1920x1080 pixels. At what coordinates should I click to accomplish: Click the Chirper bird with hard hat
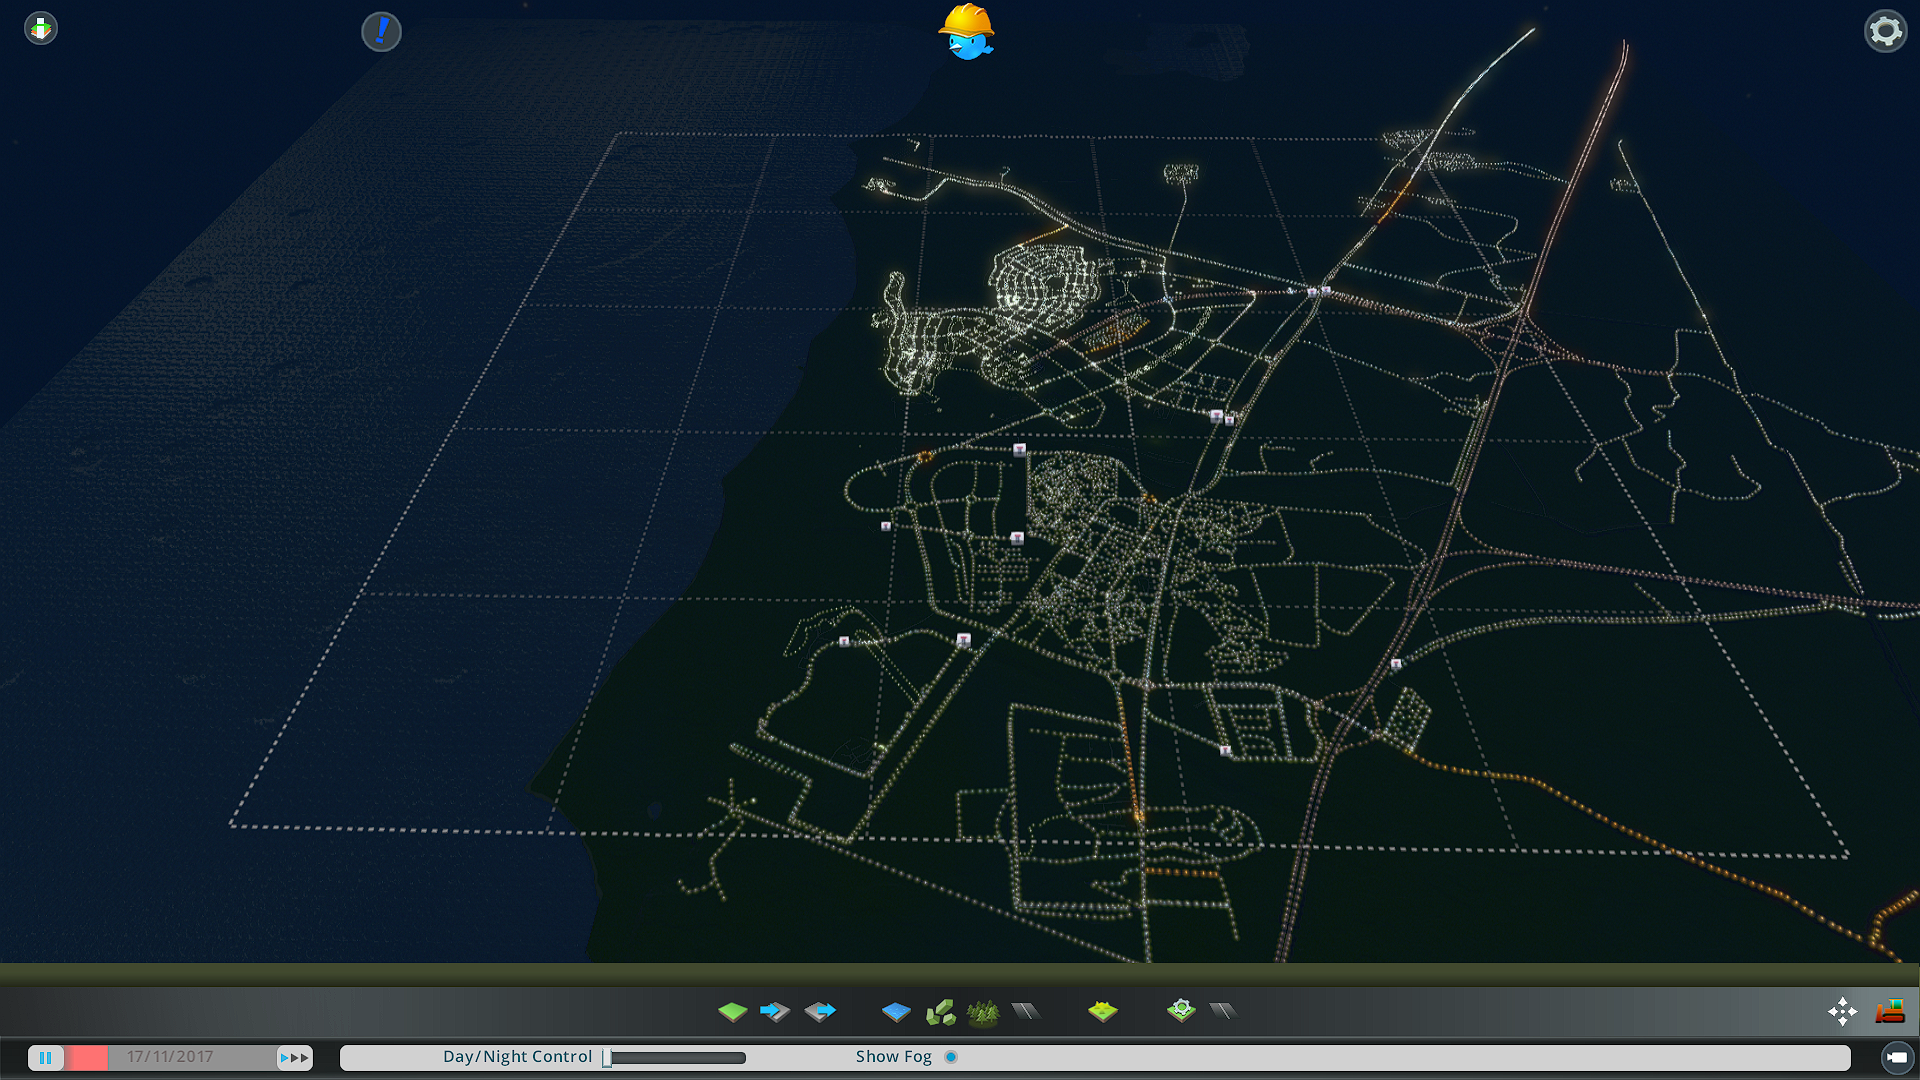coord(966,33)
